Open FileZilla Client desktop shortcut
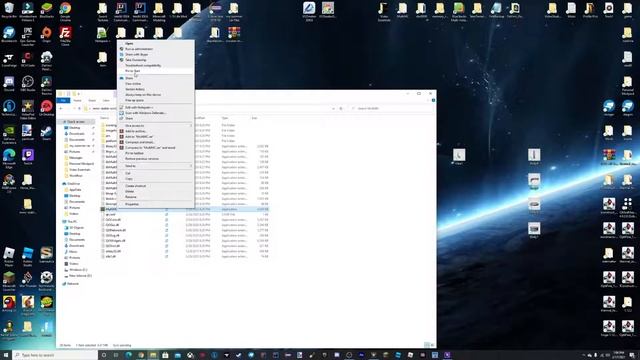The width and height of the screenshot is (640, 360). 65,36
